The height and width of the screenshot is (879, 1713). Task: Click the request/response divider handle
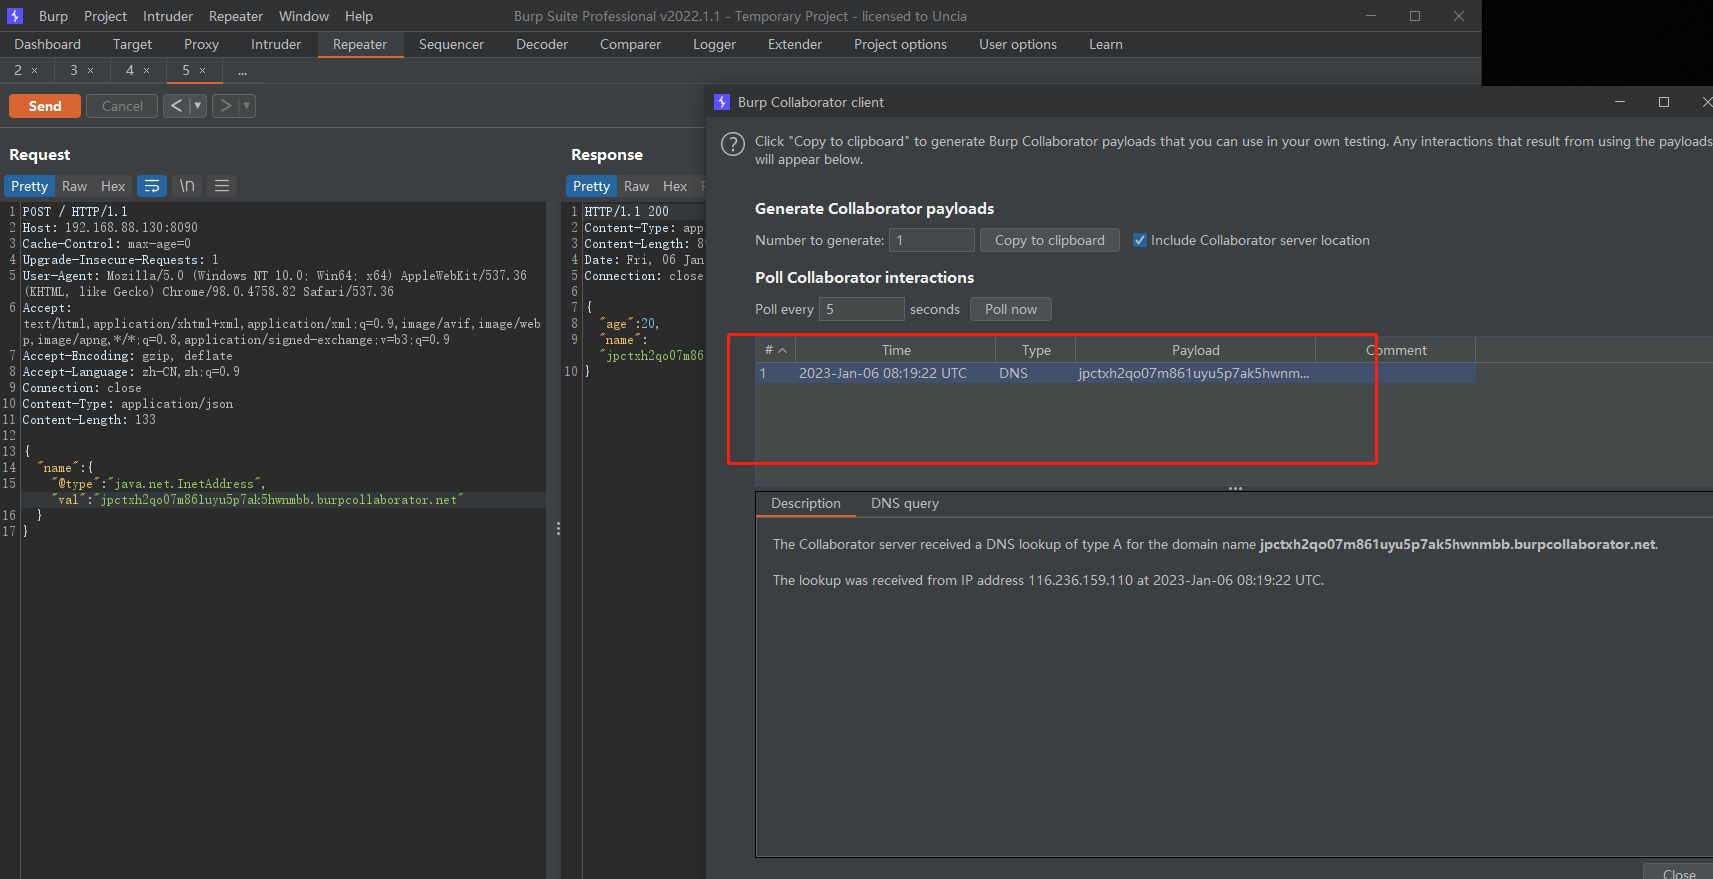click(558, 528)
